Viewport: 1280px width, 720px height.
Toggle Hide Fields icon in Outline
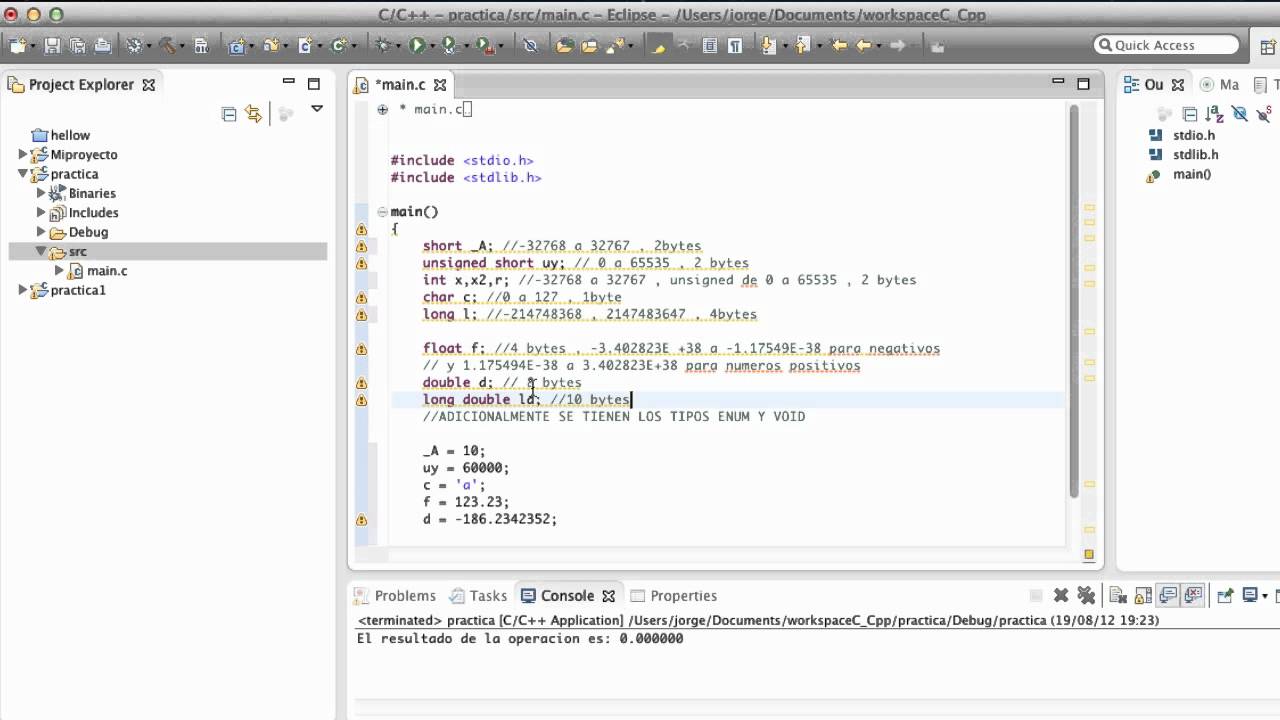pyautogui.click(x=1239, y=114)
